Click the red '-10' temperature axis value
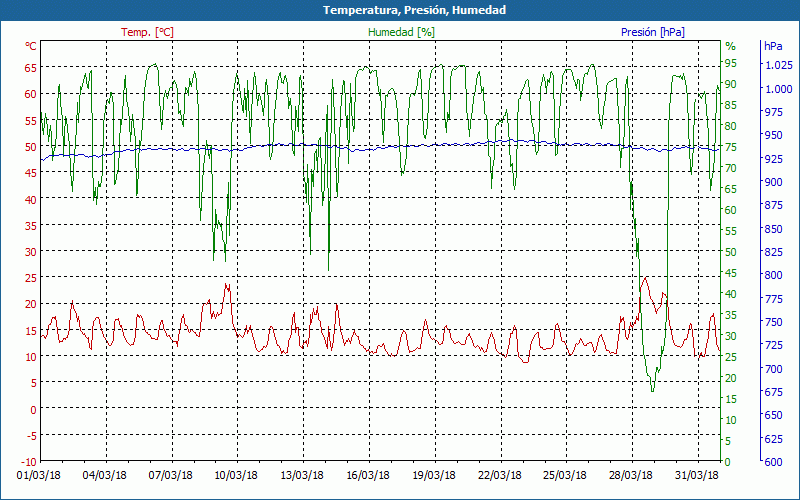 (29, 462)
